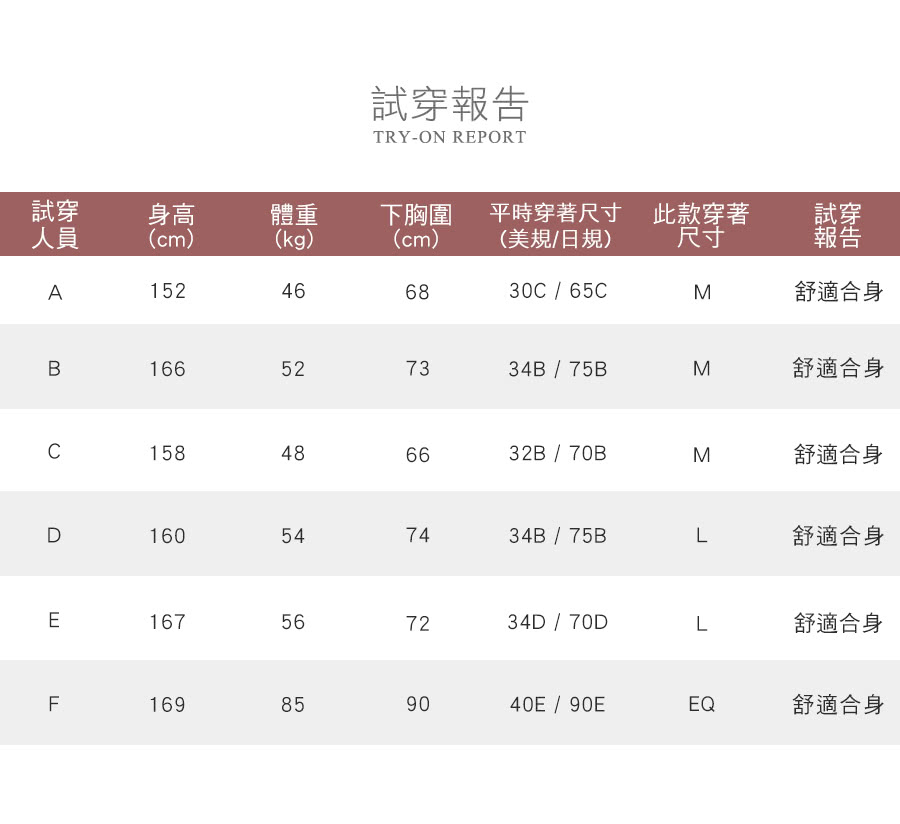
Task: Select the EQ size cell
Action: [x=702, y=705]
